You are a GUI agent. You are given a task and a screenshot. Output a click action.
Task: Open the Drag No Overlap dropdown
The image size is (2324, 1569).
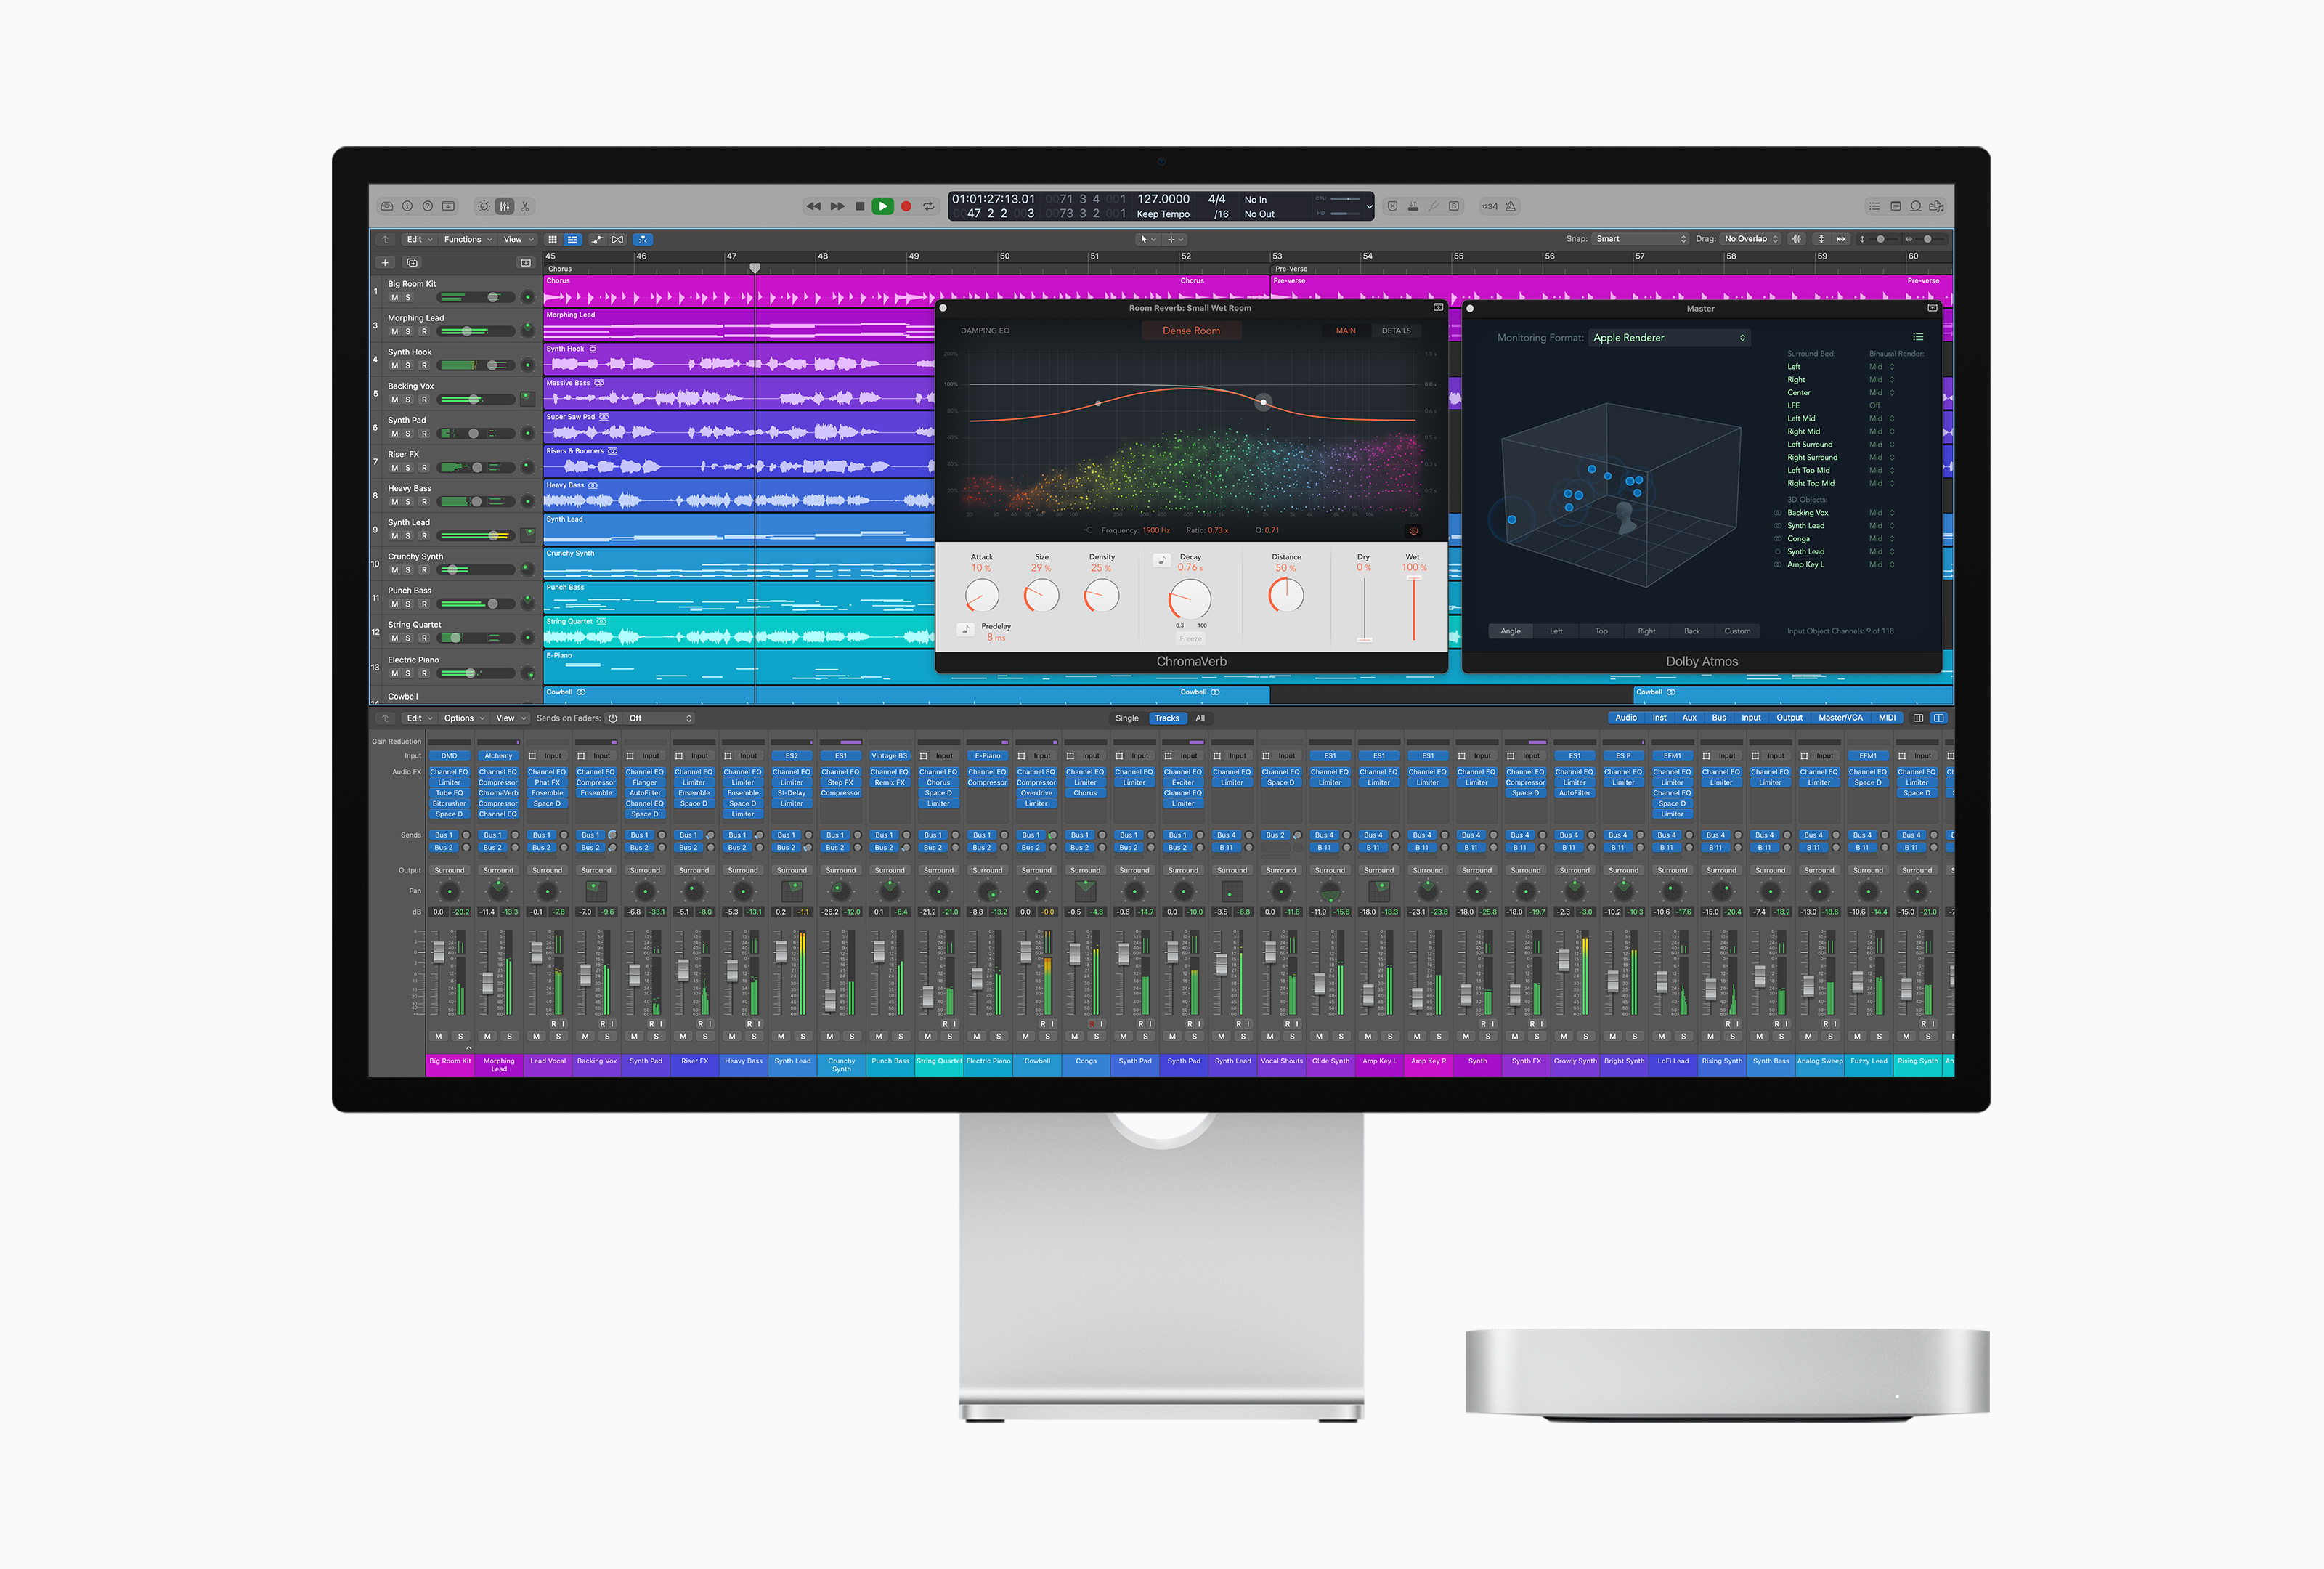click(1753, 239)
